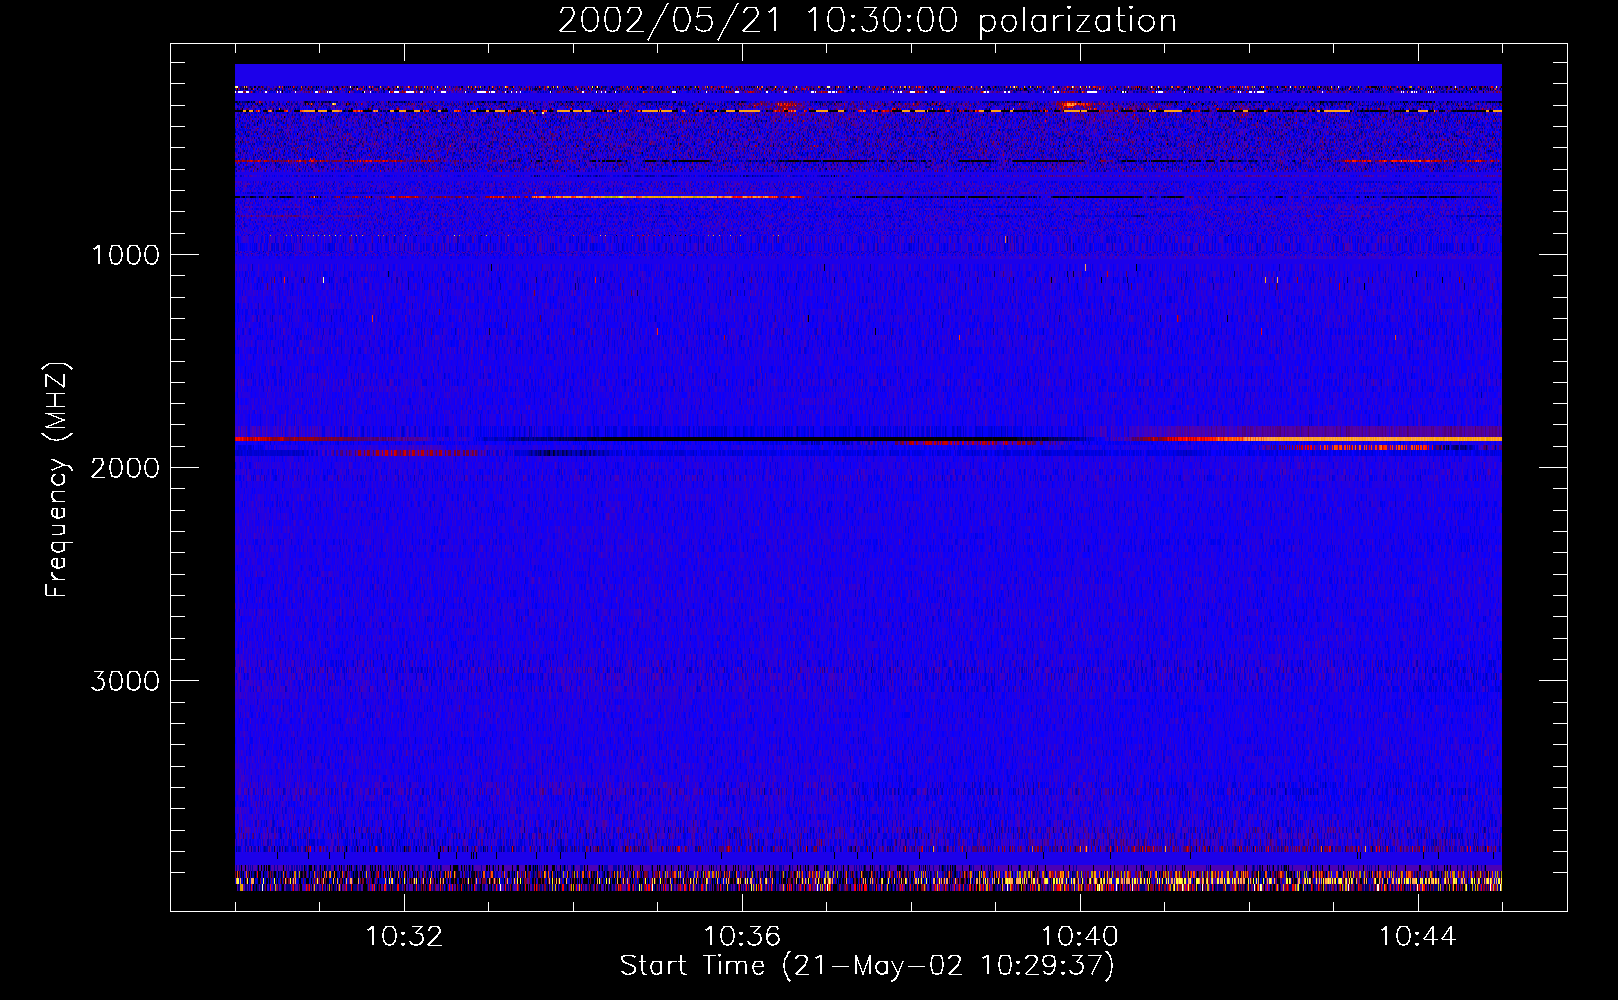Click the 1000 frequency tick label

125,255
